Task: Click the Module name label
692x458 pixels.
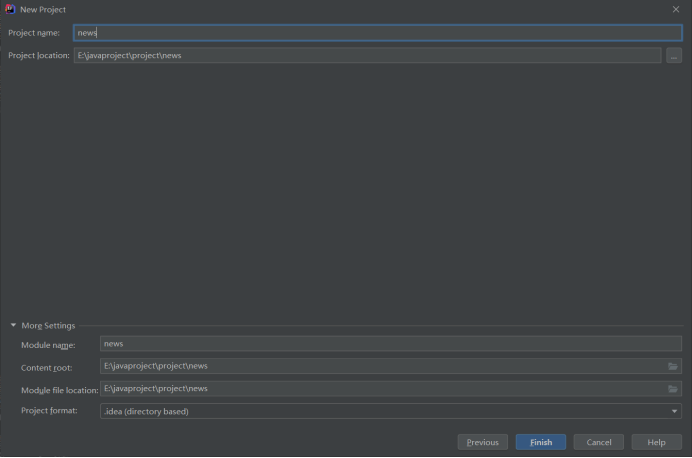Action: (48, 345)
